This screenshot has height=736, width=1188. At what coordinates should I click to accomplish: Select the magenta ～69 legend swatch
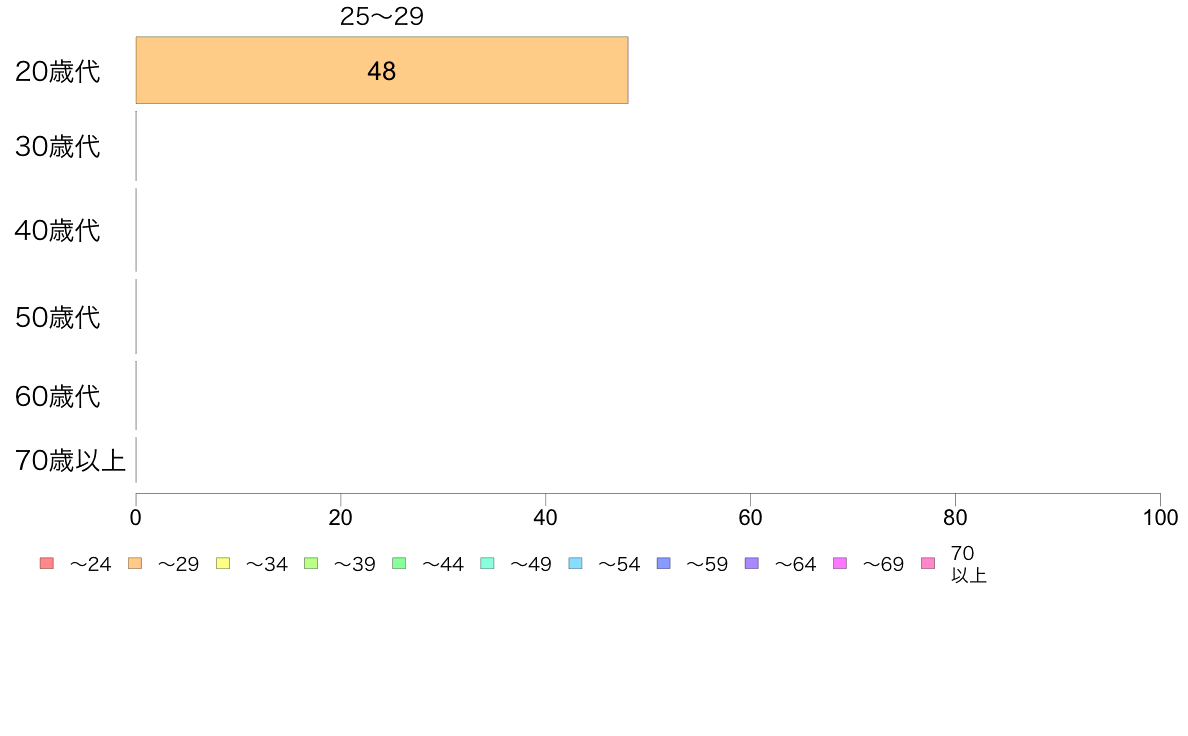coord(839,563)
